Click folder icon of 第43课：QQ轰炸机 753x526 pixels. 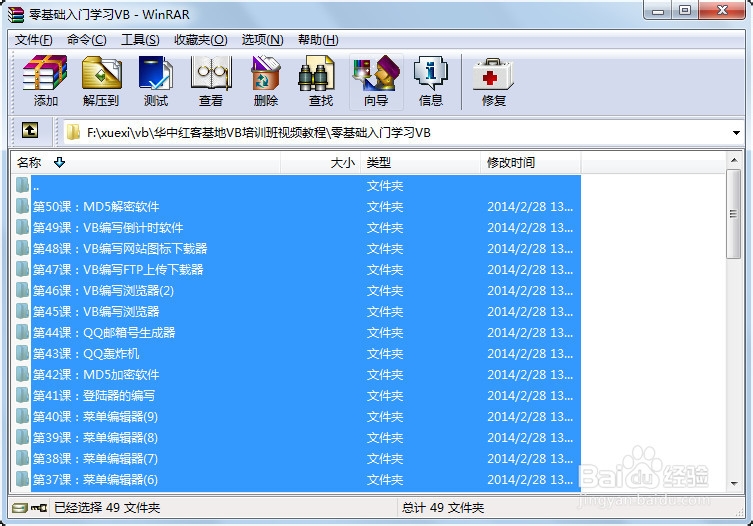pyautogui.click(x=22, y=353)
